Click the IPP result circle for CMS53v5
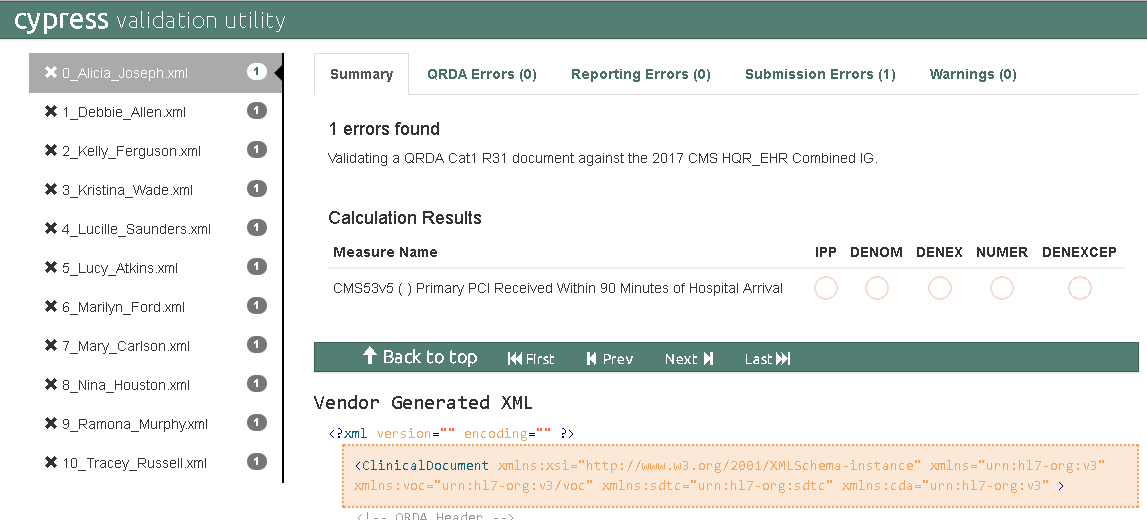This screenshot has width=1147, height=520. click(x=826, y=288)
